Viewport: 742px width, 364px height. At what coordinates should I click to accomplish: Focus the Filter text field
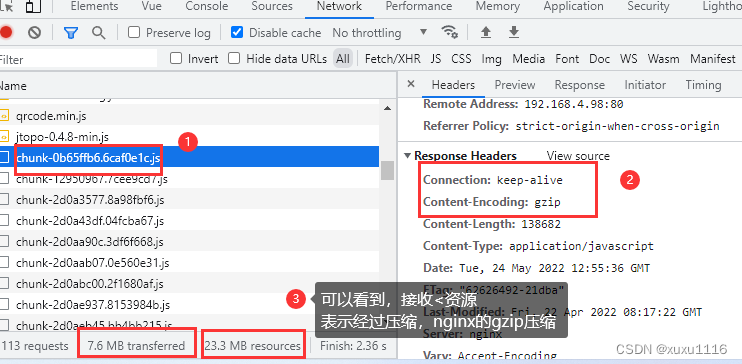tap(78, 59)
